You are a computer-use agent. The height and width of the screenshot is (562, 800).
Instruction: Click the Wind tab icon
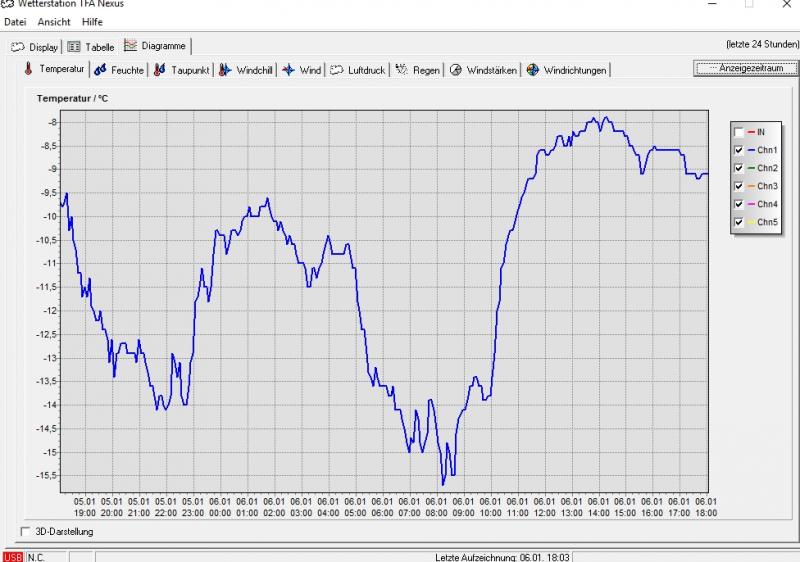[x=288, y=70]
